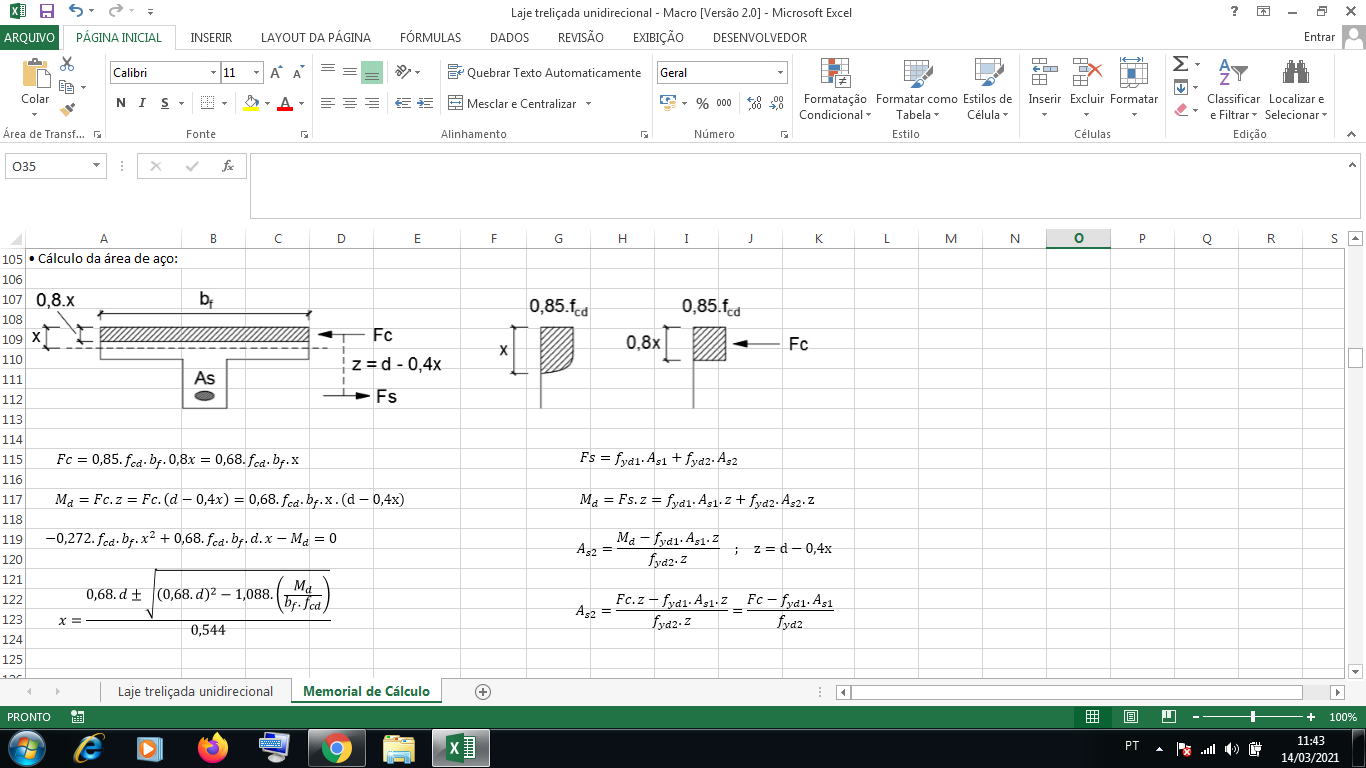Click the Formatar cells button
Screen dimensions: 1366x768
pos(1134,89)
